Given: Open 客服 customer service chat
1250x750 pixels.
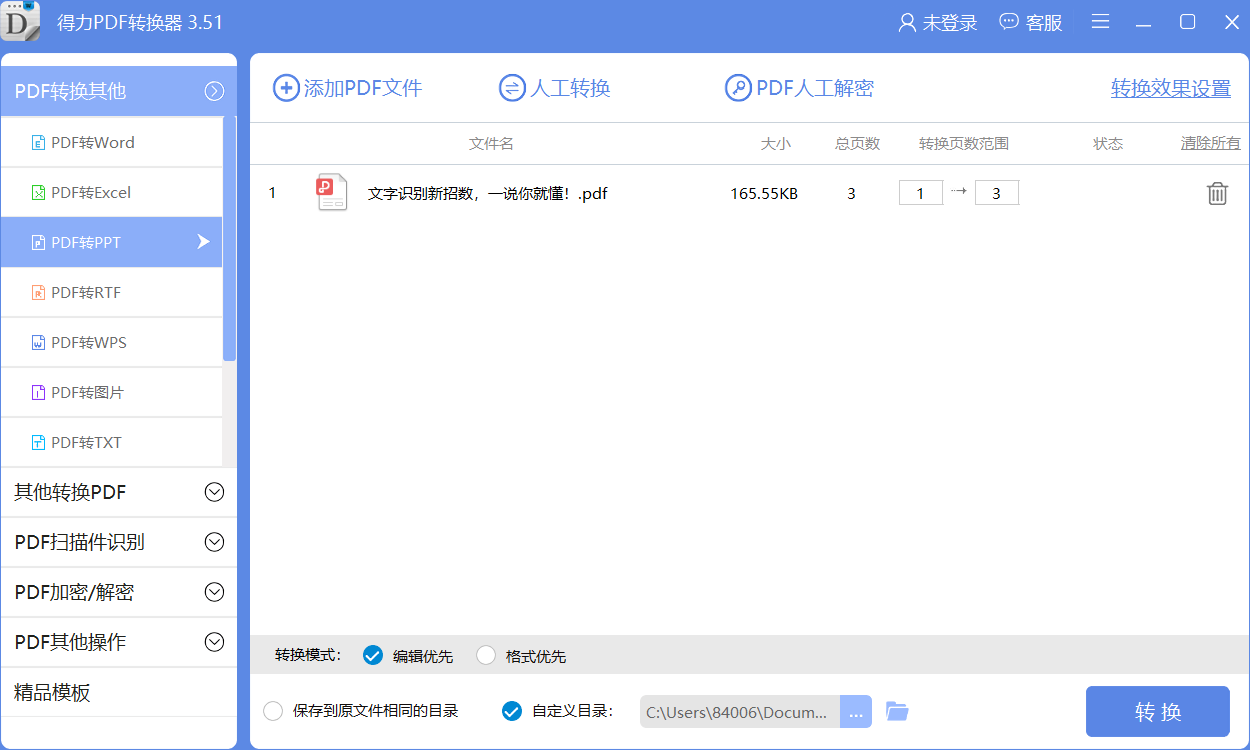Looking at the screenshot, I should coord(1031,22).
